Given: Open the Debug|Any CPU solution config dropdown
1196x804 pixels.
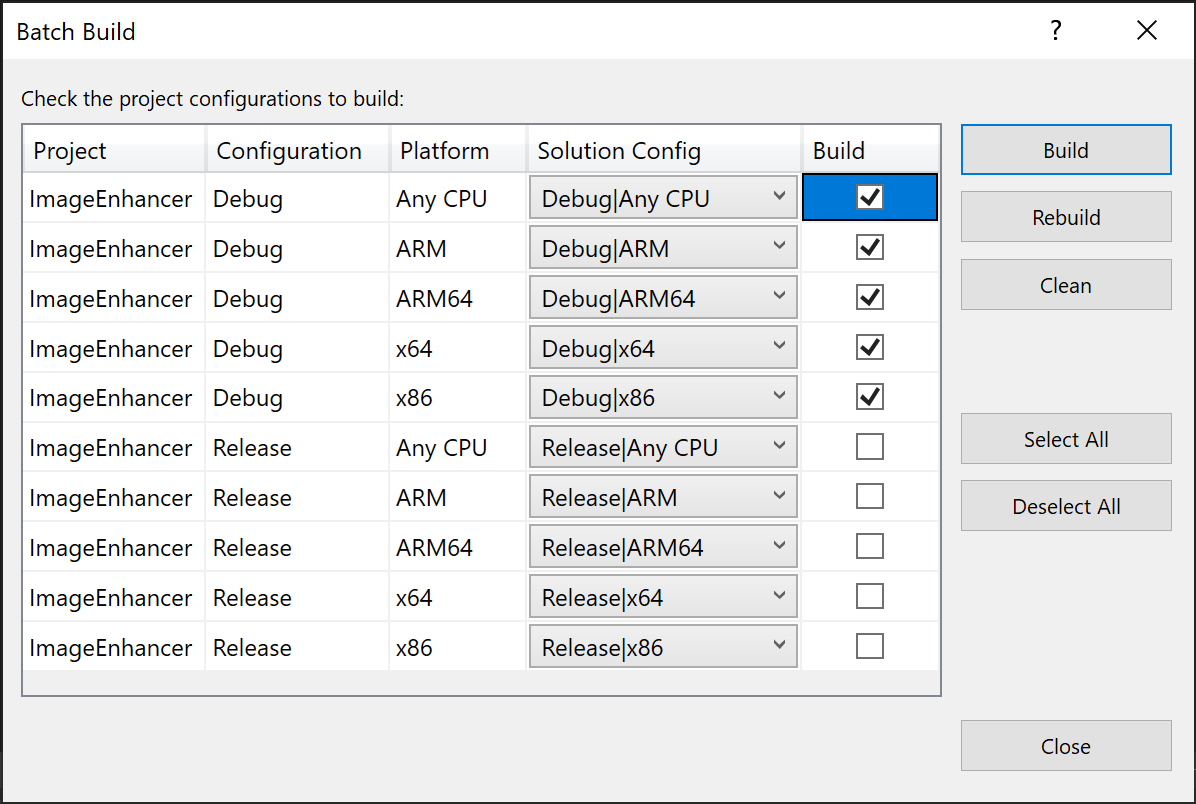Looking at the screenshot, I should [663, 198].
